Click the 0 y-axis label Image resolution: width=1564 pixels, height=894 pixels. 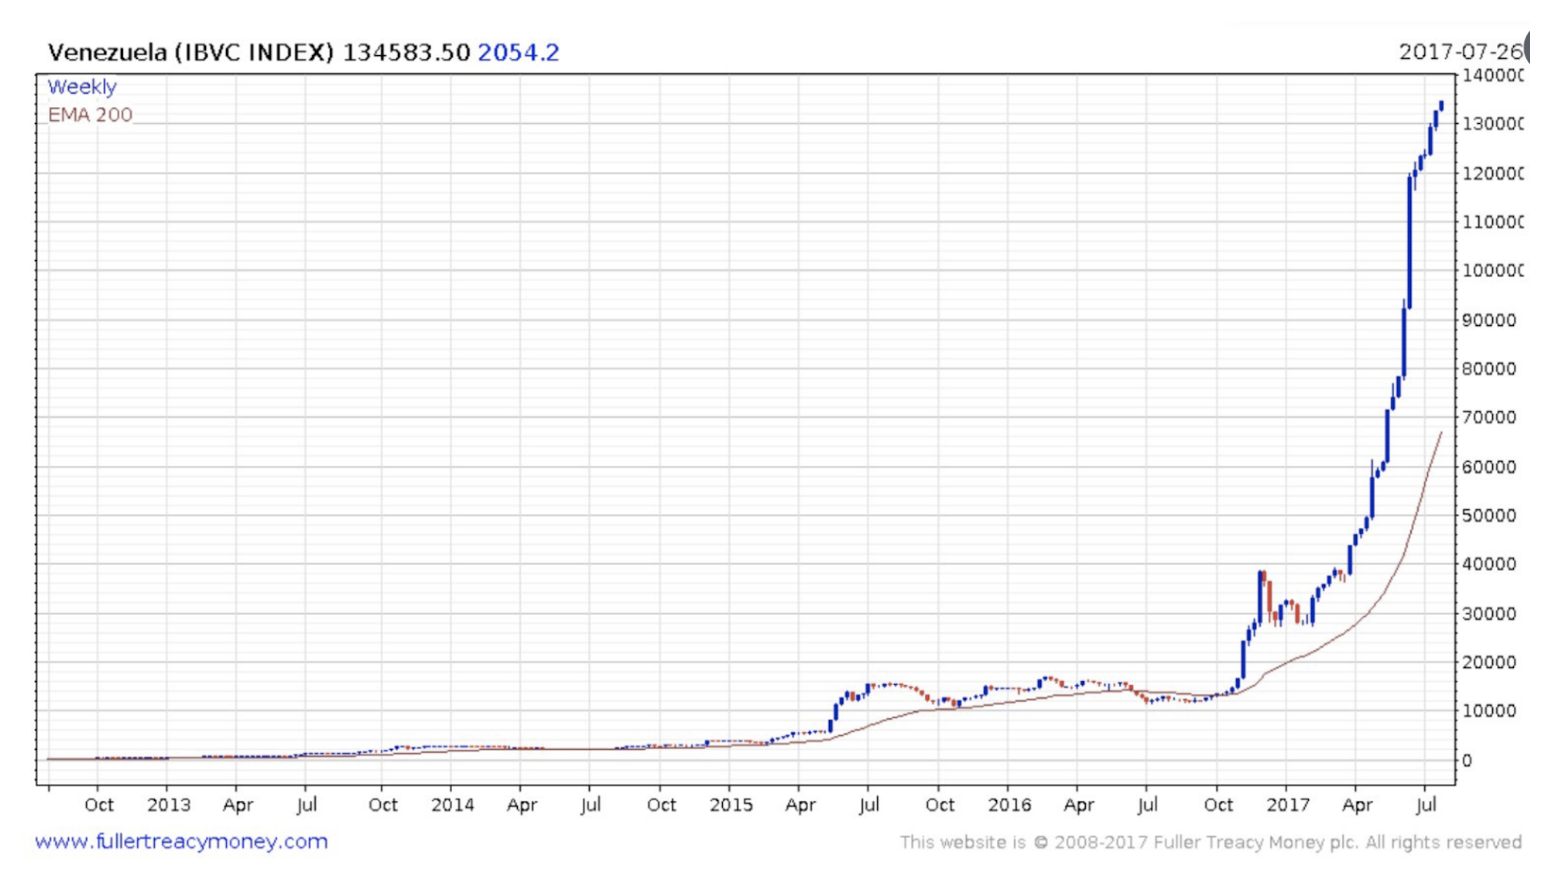1467,760
